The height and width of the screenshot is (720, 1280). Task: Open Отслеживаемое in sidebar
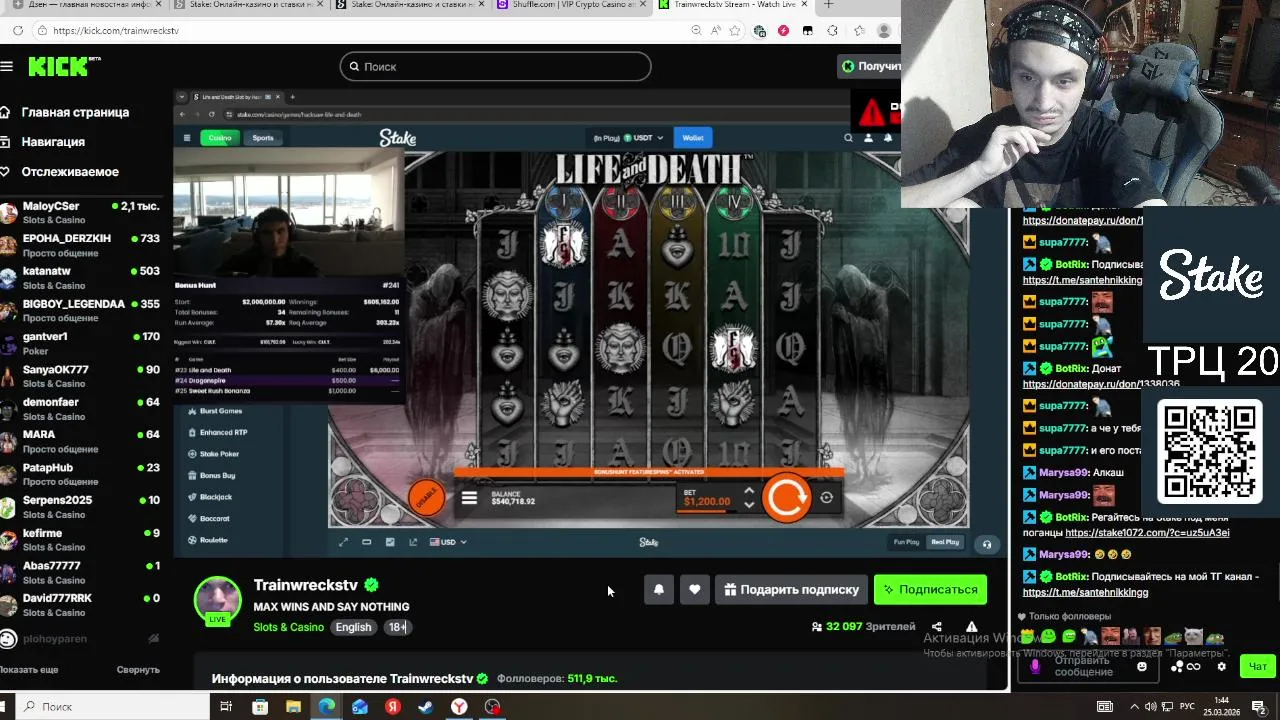click(x=62, y=172)
